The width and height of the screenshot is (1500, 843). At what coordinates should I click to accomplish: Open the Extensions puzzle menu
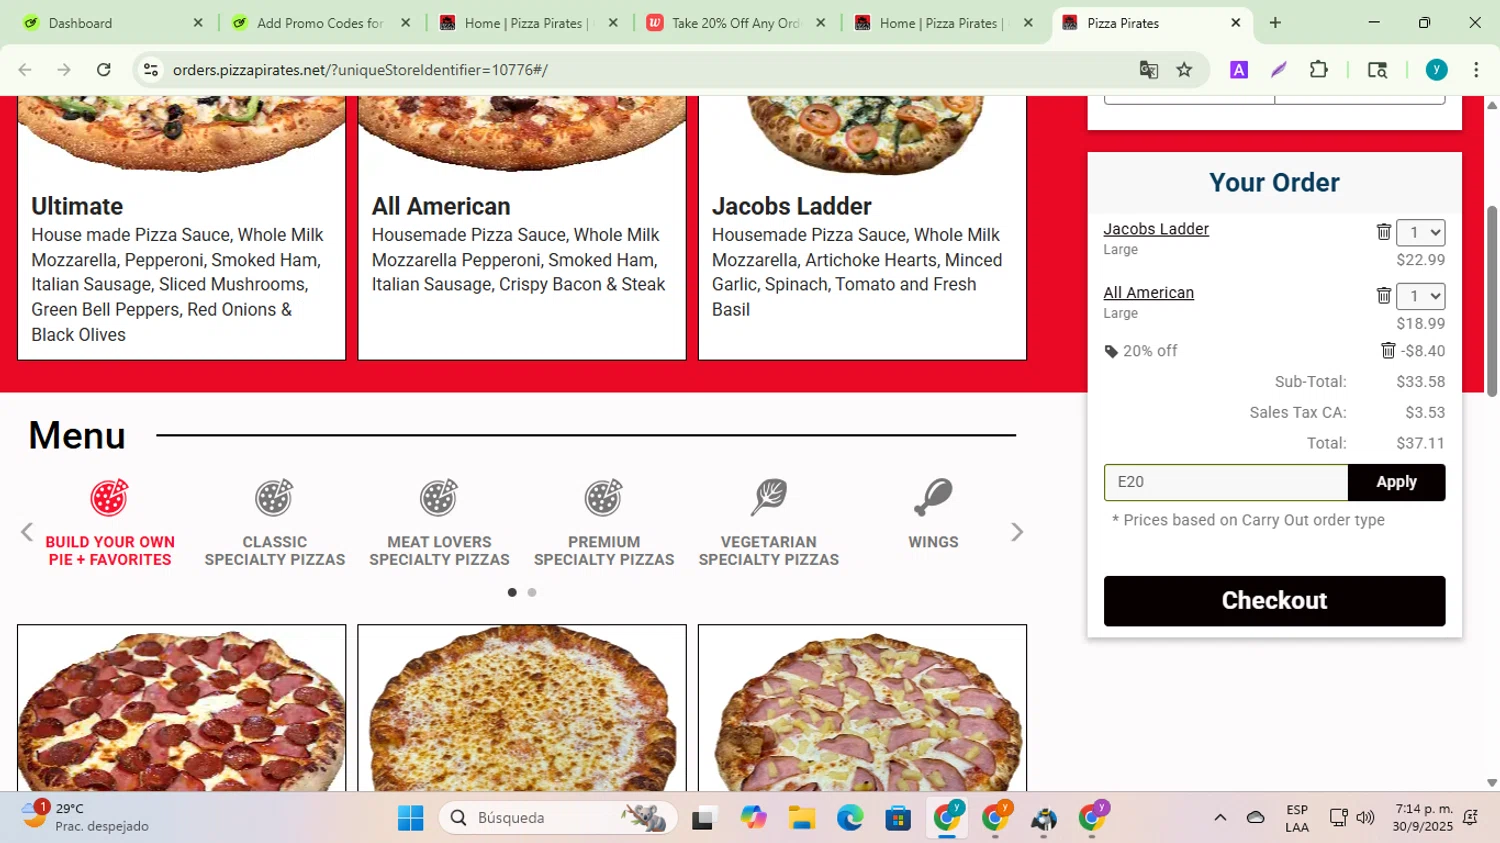pyautogui.click(x=1319, y=70)
